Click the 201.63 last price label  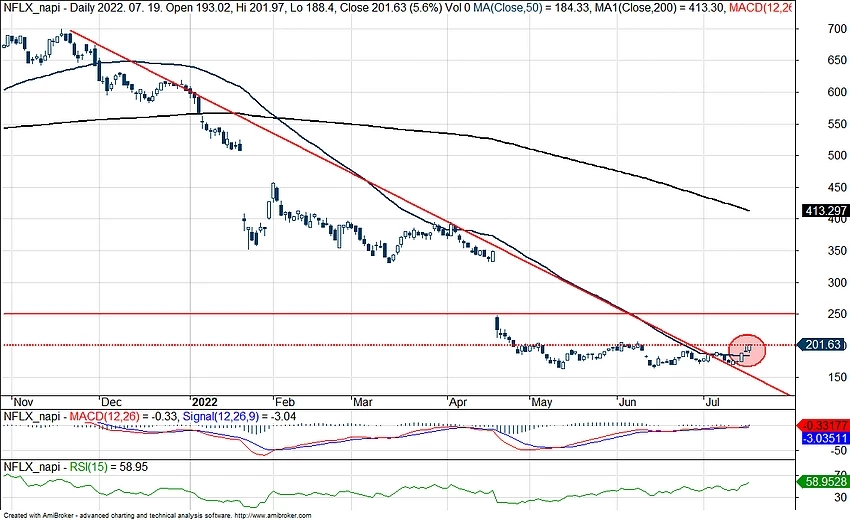tap(822, 344)
